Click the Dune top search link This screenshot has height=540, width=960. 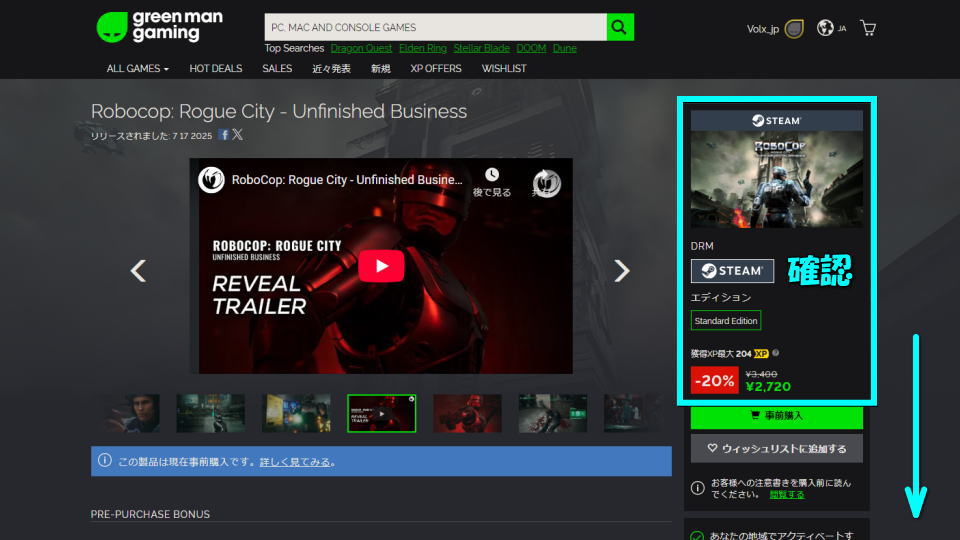click(564, 48)
